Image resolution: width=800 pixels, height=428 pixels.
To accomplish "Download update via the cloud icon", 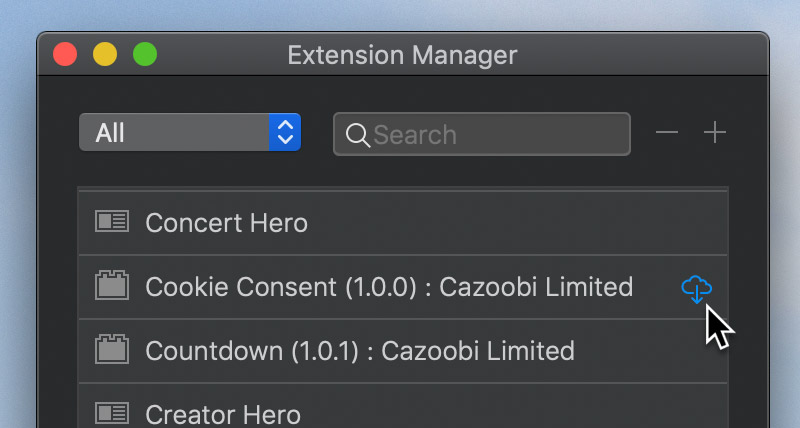I will click(696, 289).
